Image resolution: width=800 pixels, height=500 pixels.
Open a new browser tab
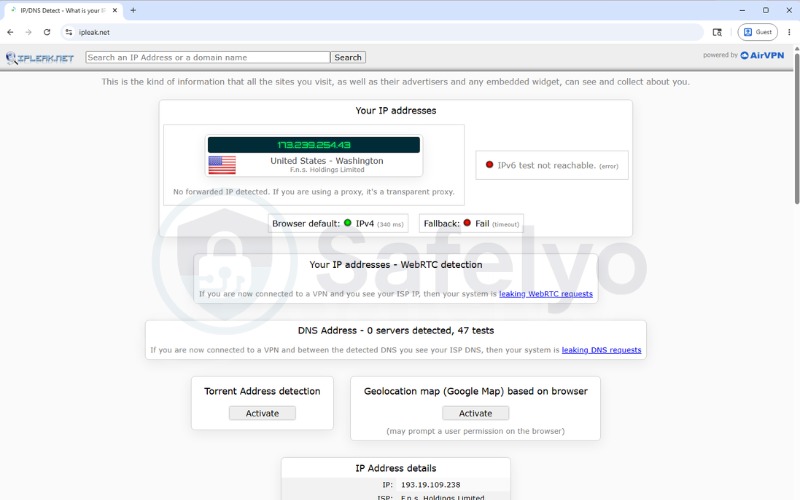point(133,10)
